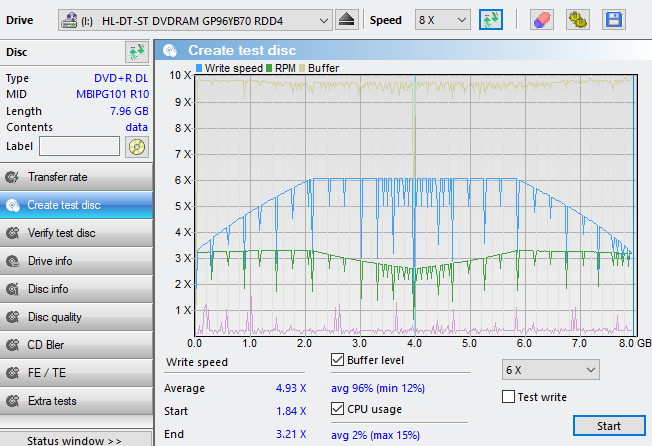Click the Create test disc header icon
Image resolution: width=652 pixels, height=446 pixels.
coord(172,50)
